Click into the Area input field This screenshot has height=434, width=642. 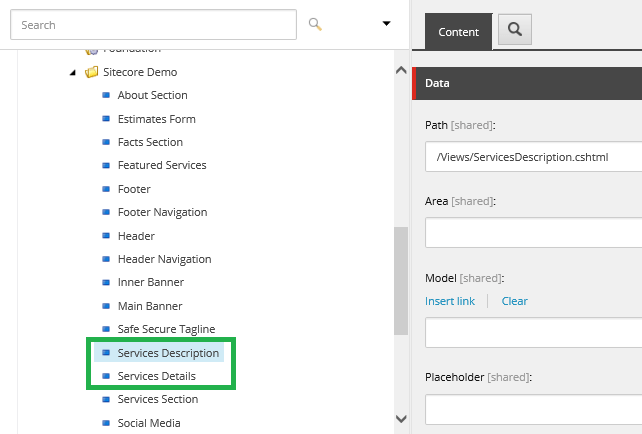click(x=533, y=233)
